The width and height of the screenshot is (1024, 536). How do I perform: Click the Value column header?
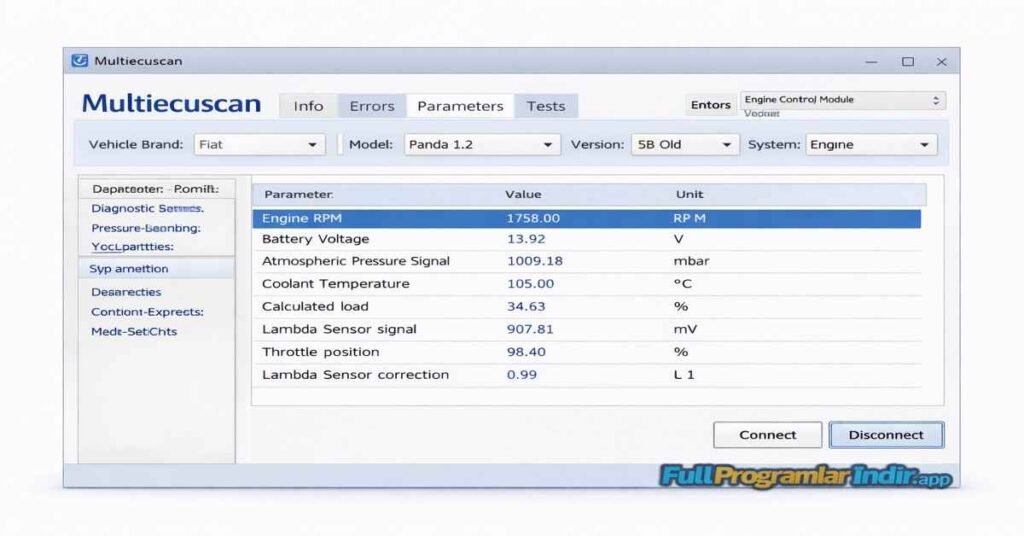tap(523, 194)
